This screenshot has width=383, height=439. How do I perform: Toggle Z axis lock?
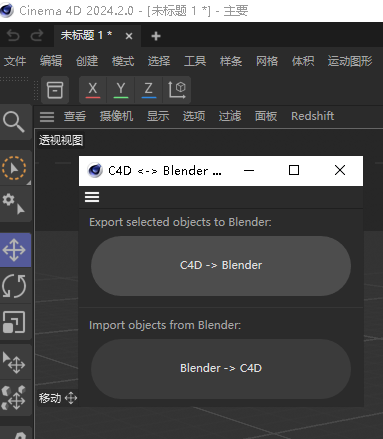149,90
